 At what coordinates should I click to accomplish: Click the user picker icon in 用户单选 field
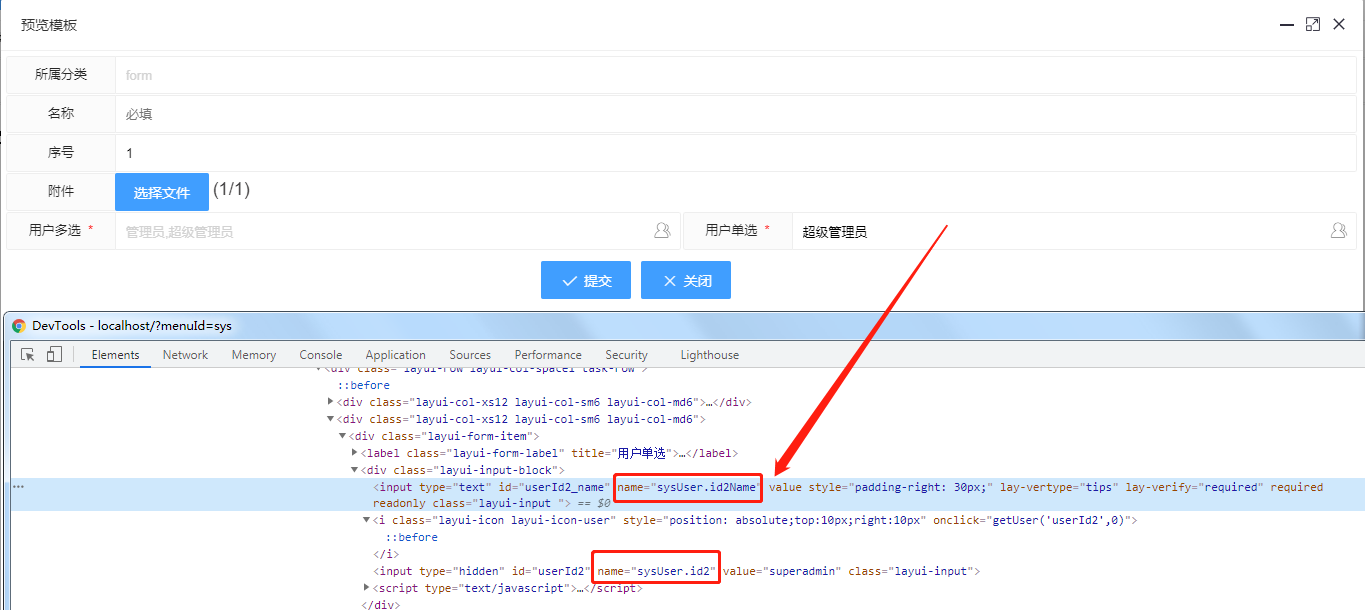(x=1338, y=230)
